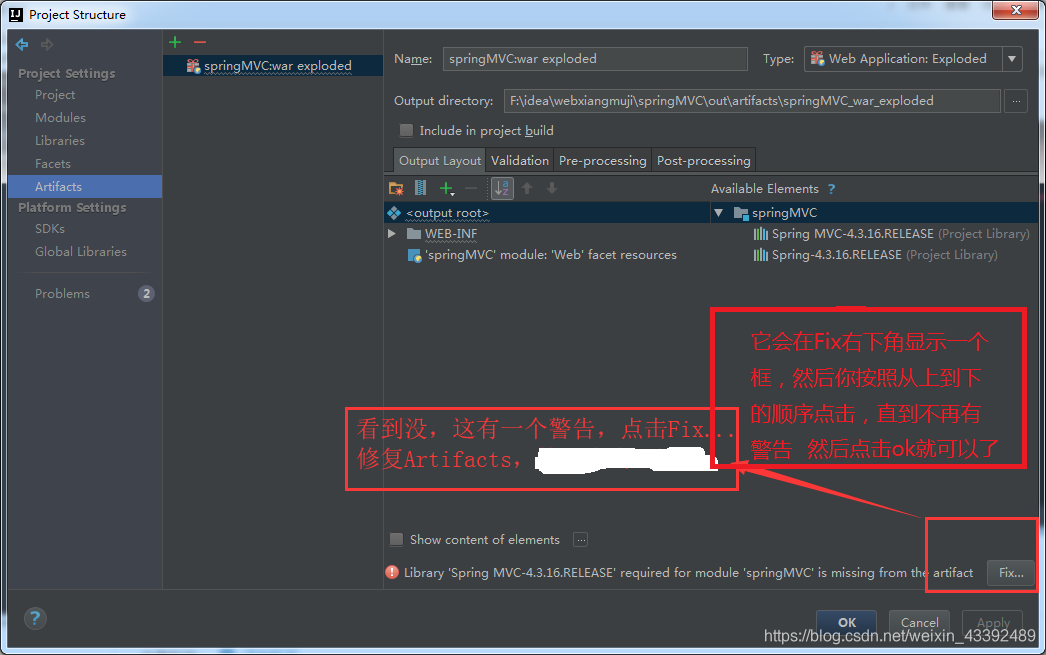Viewport: 1046px width, 655px height.
Task: Confirm with the OK button
Action: tap(847, 622)
